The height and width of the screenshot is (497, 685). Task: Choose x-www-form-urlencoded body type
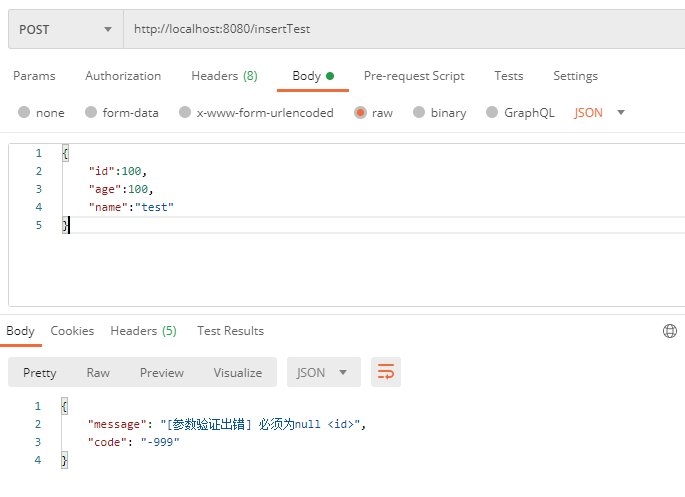(x=185, y=113)
